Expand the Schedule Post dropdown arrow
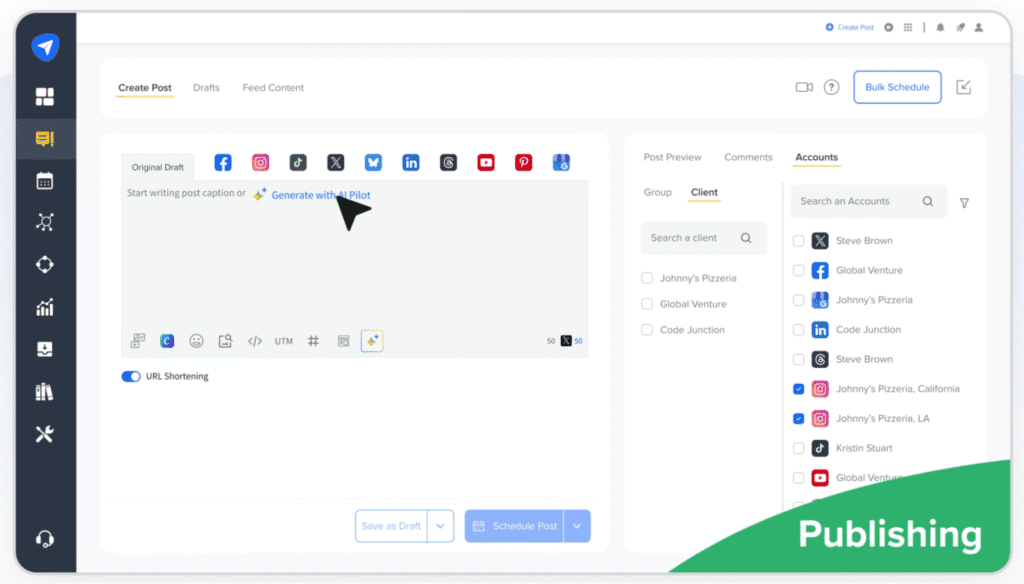This screenshot has width=1024, height=584. (575, 525)
